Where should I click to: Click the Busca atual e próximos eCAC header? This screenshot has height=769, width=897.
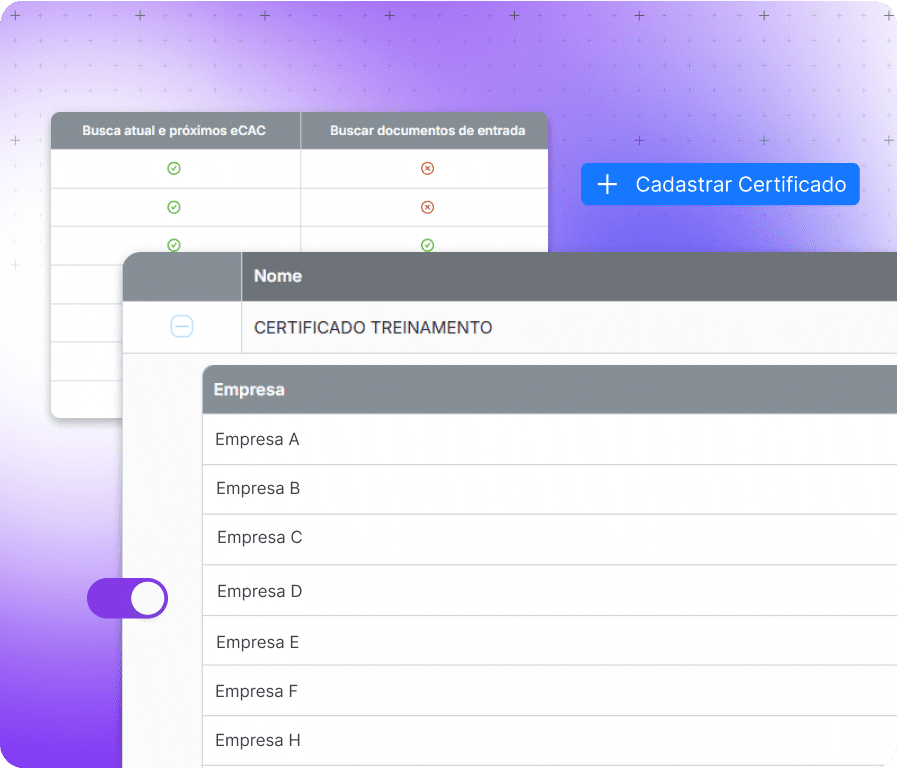(176, 130)
